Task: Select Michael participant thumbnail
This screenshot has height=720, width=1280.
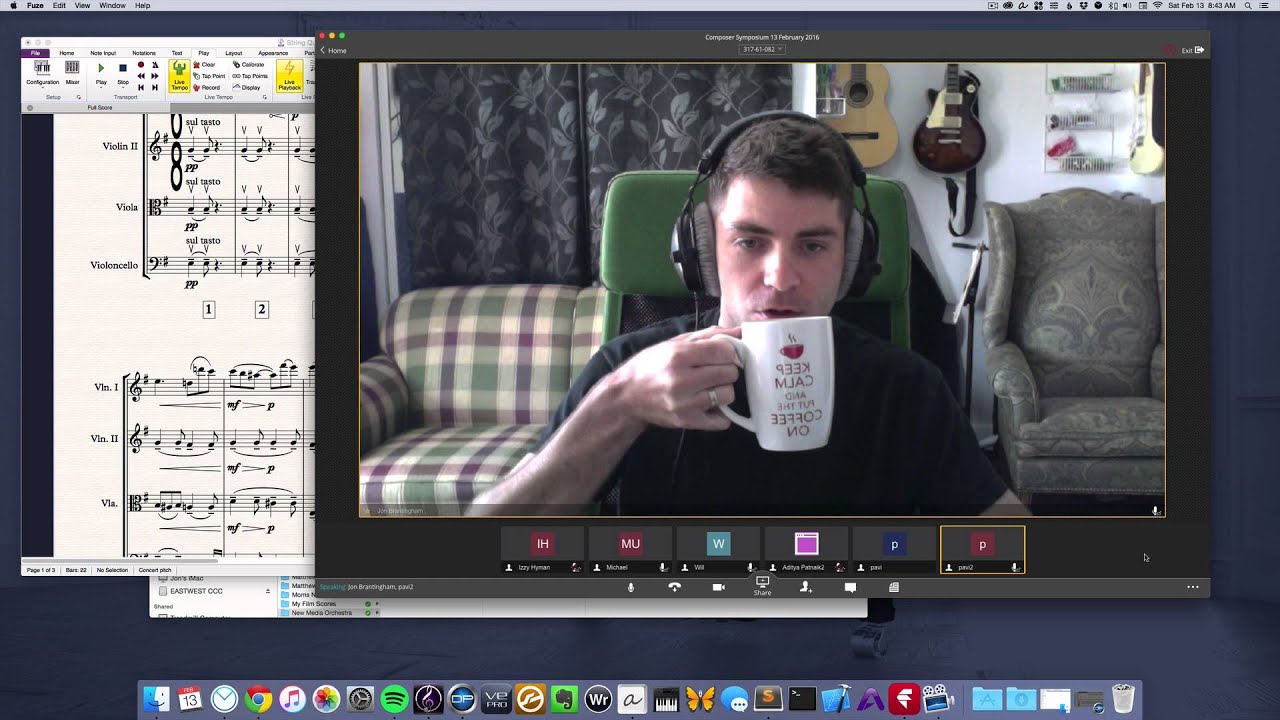Action: tap(630, 550)
